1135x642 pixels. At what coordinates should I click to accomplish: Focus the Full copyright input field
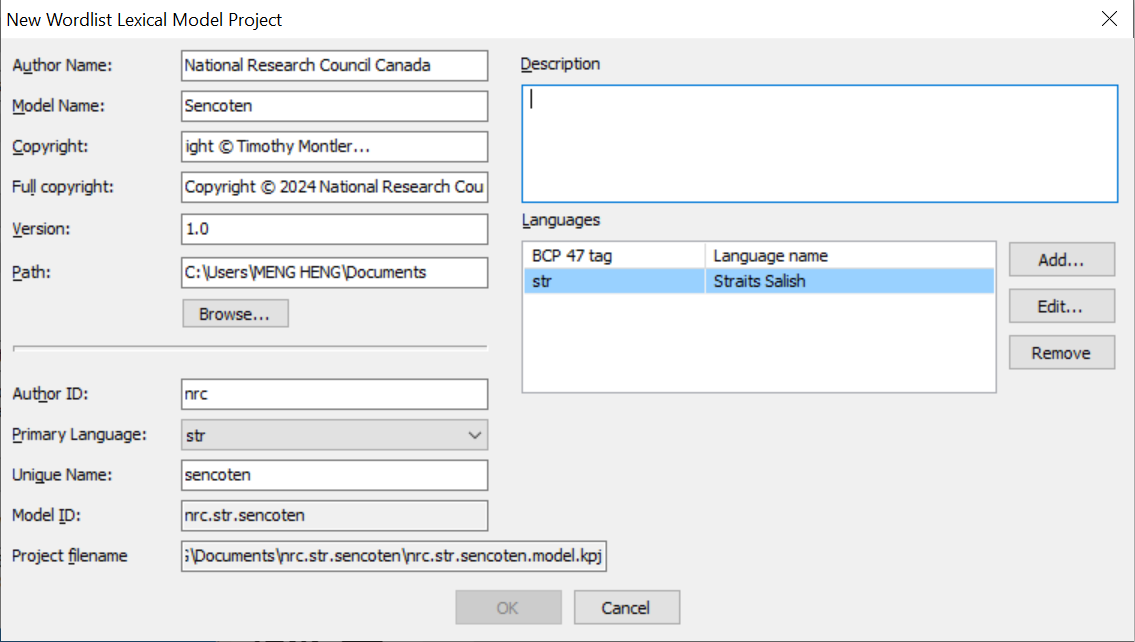click(x=334, y=187)
